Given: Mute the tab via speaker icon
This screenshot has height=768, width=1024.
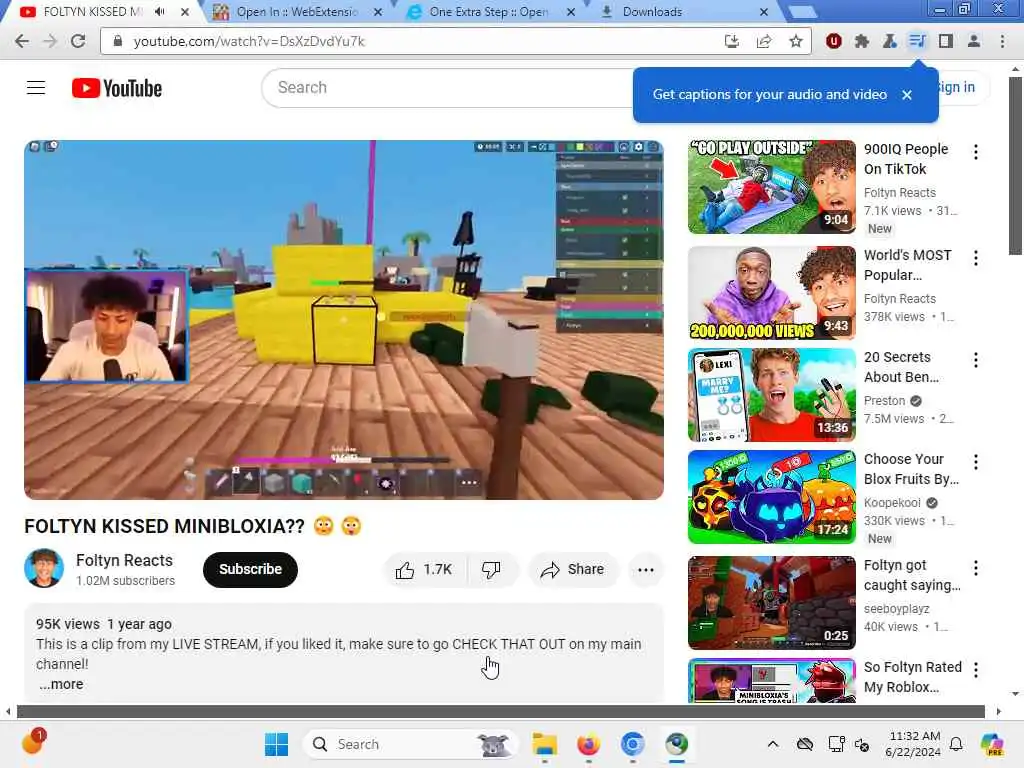Looking at the screenshot, I should coord(160,12).
